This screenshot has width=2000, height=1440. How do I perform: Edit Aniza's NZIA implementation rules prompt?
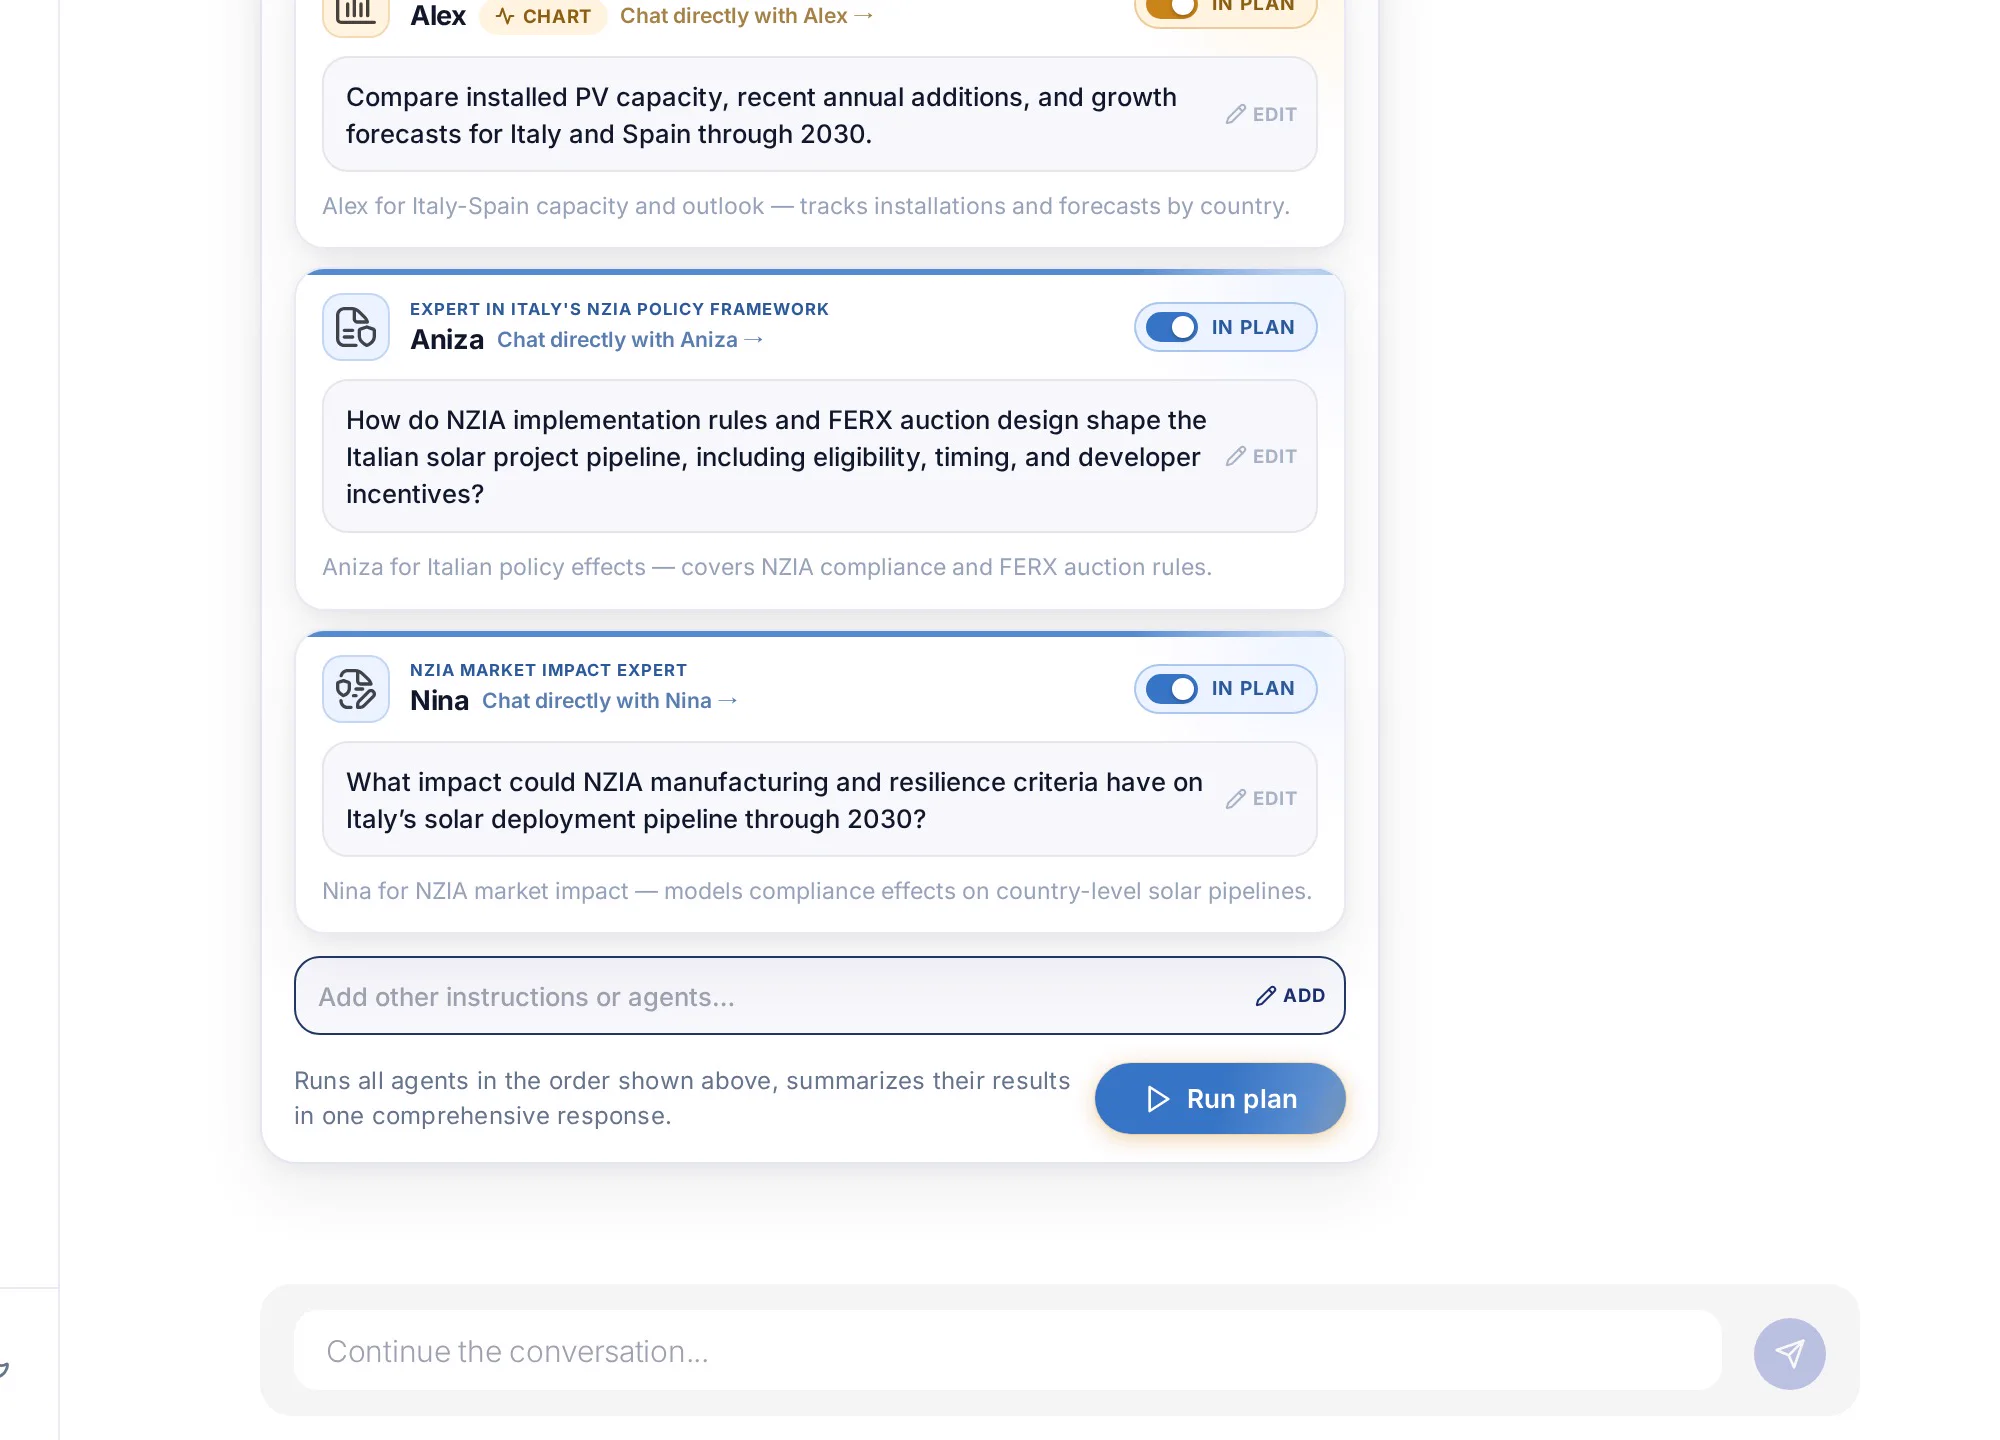coord(1261,456)
